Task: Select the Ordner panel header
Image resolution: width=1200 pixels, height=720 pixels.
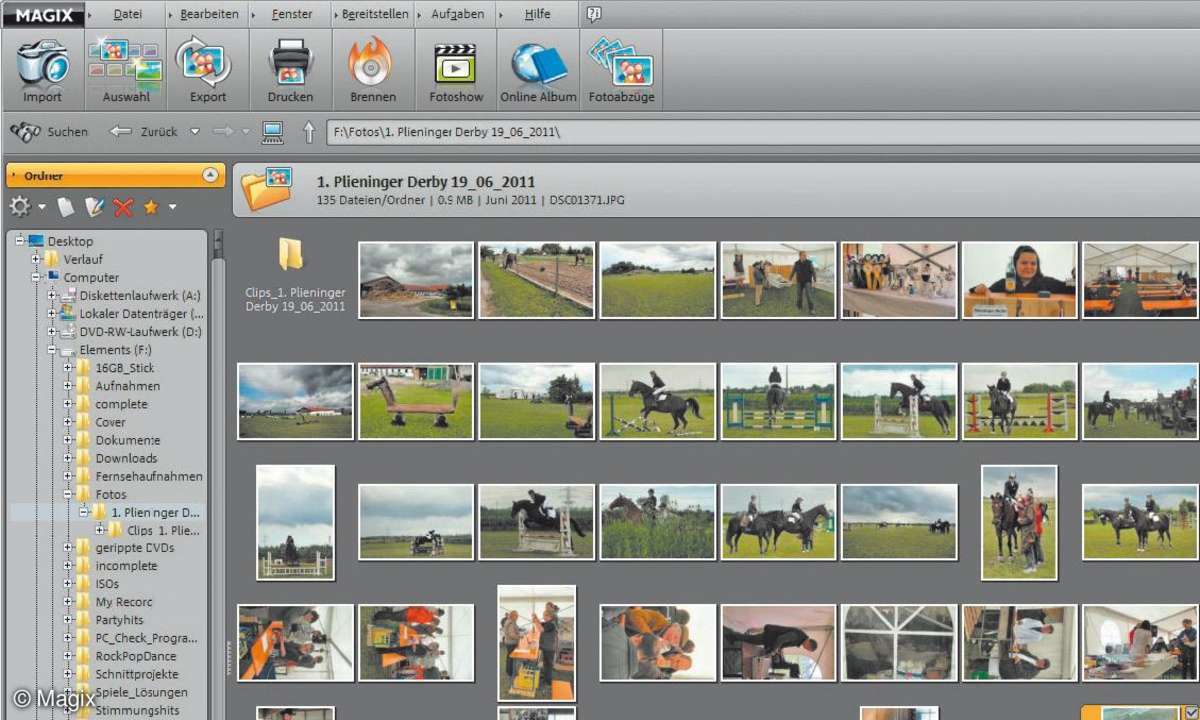Action: pyautogui.click(x=115, y=175)
